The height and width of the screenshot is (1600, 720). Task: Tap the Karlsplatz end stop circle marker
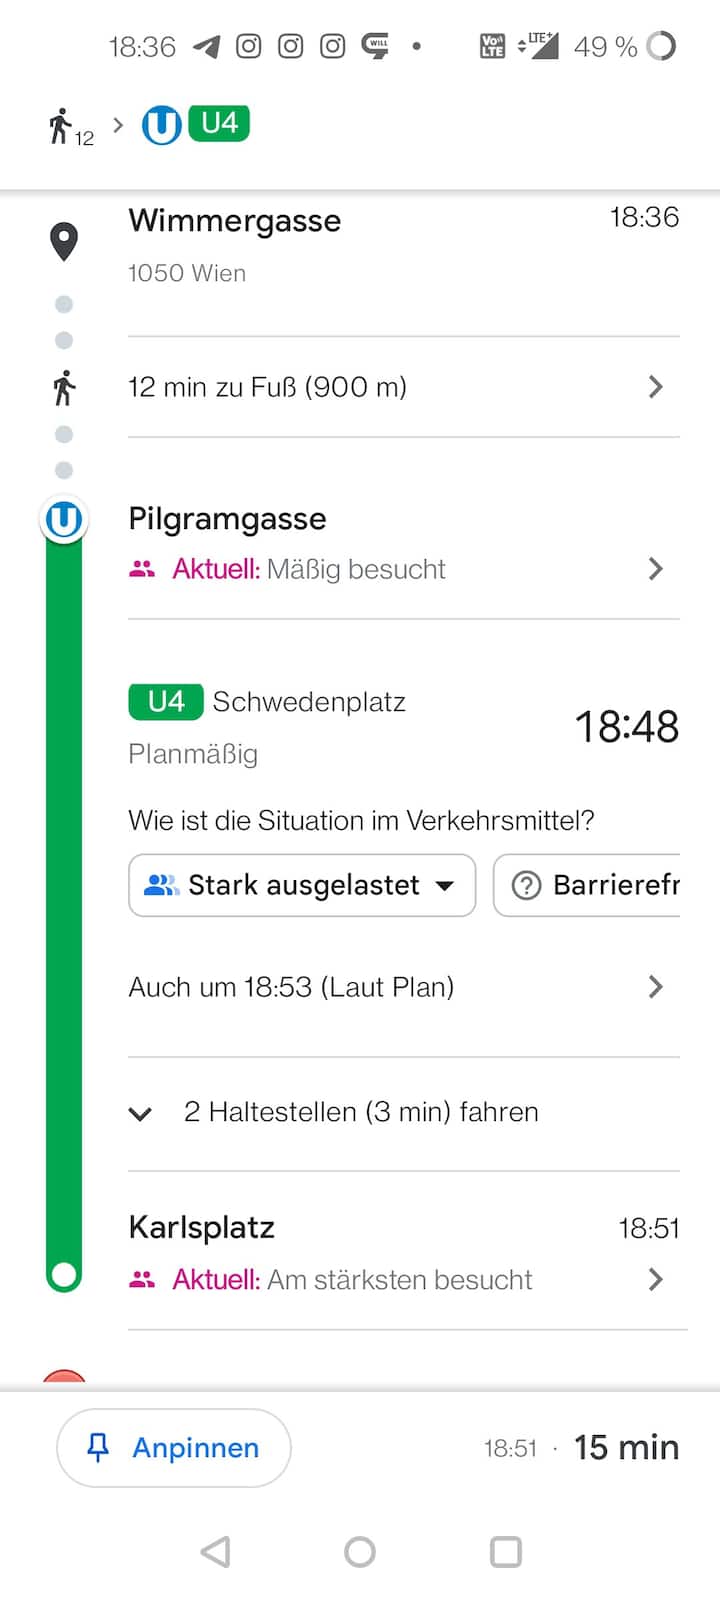pyautogui.click(x=64, y=1275)
